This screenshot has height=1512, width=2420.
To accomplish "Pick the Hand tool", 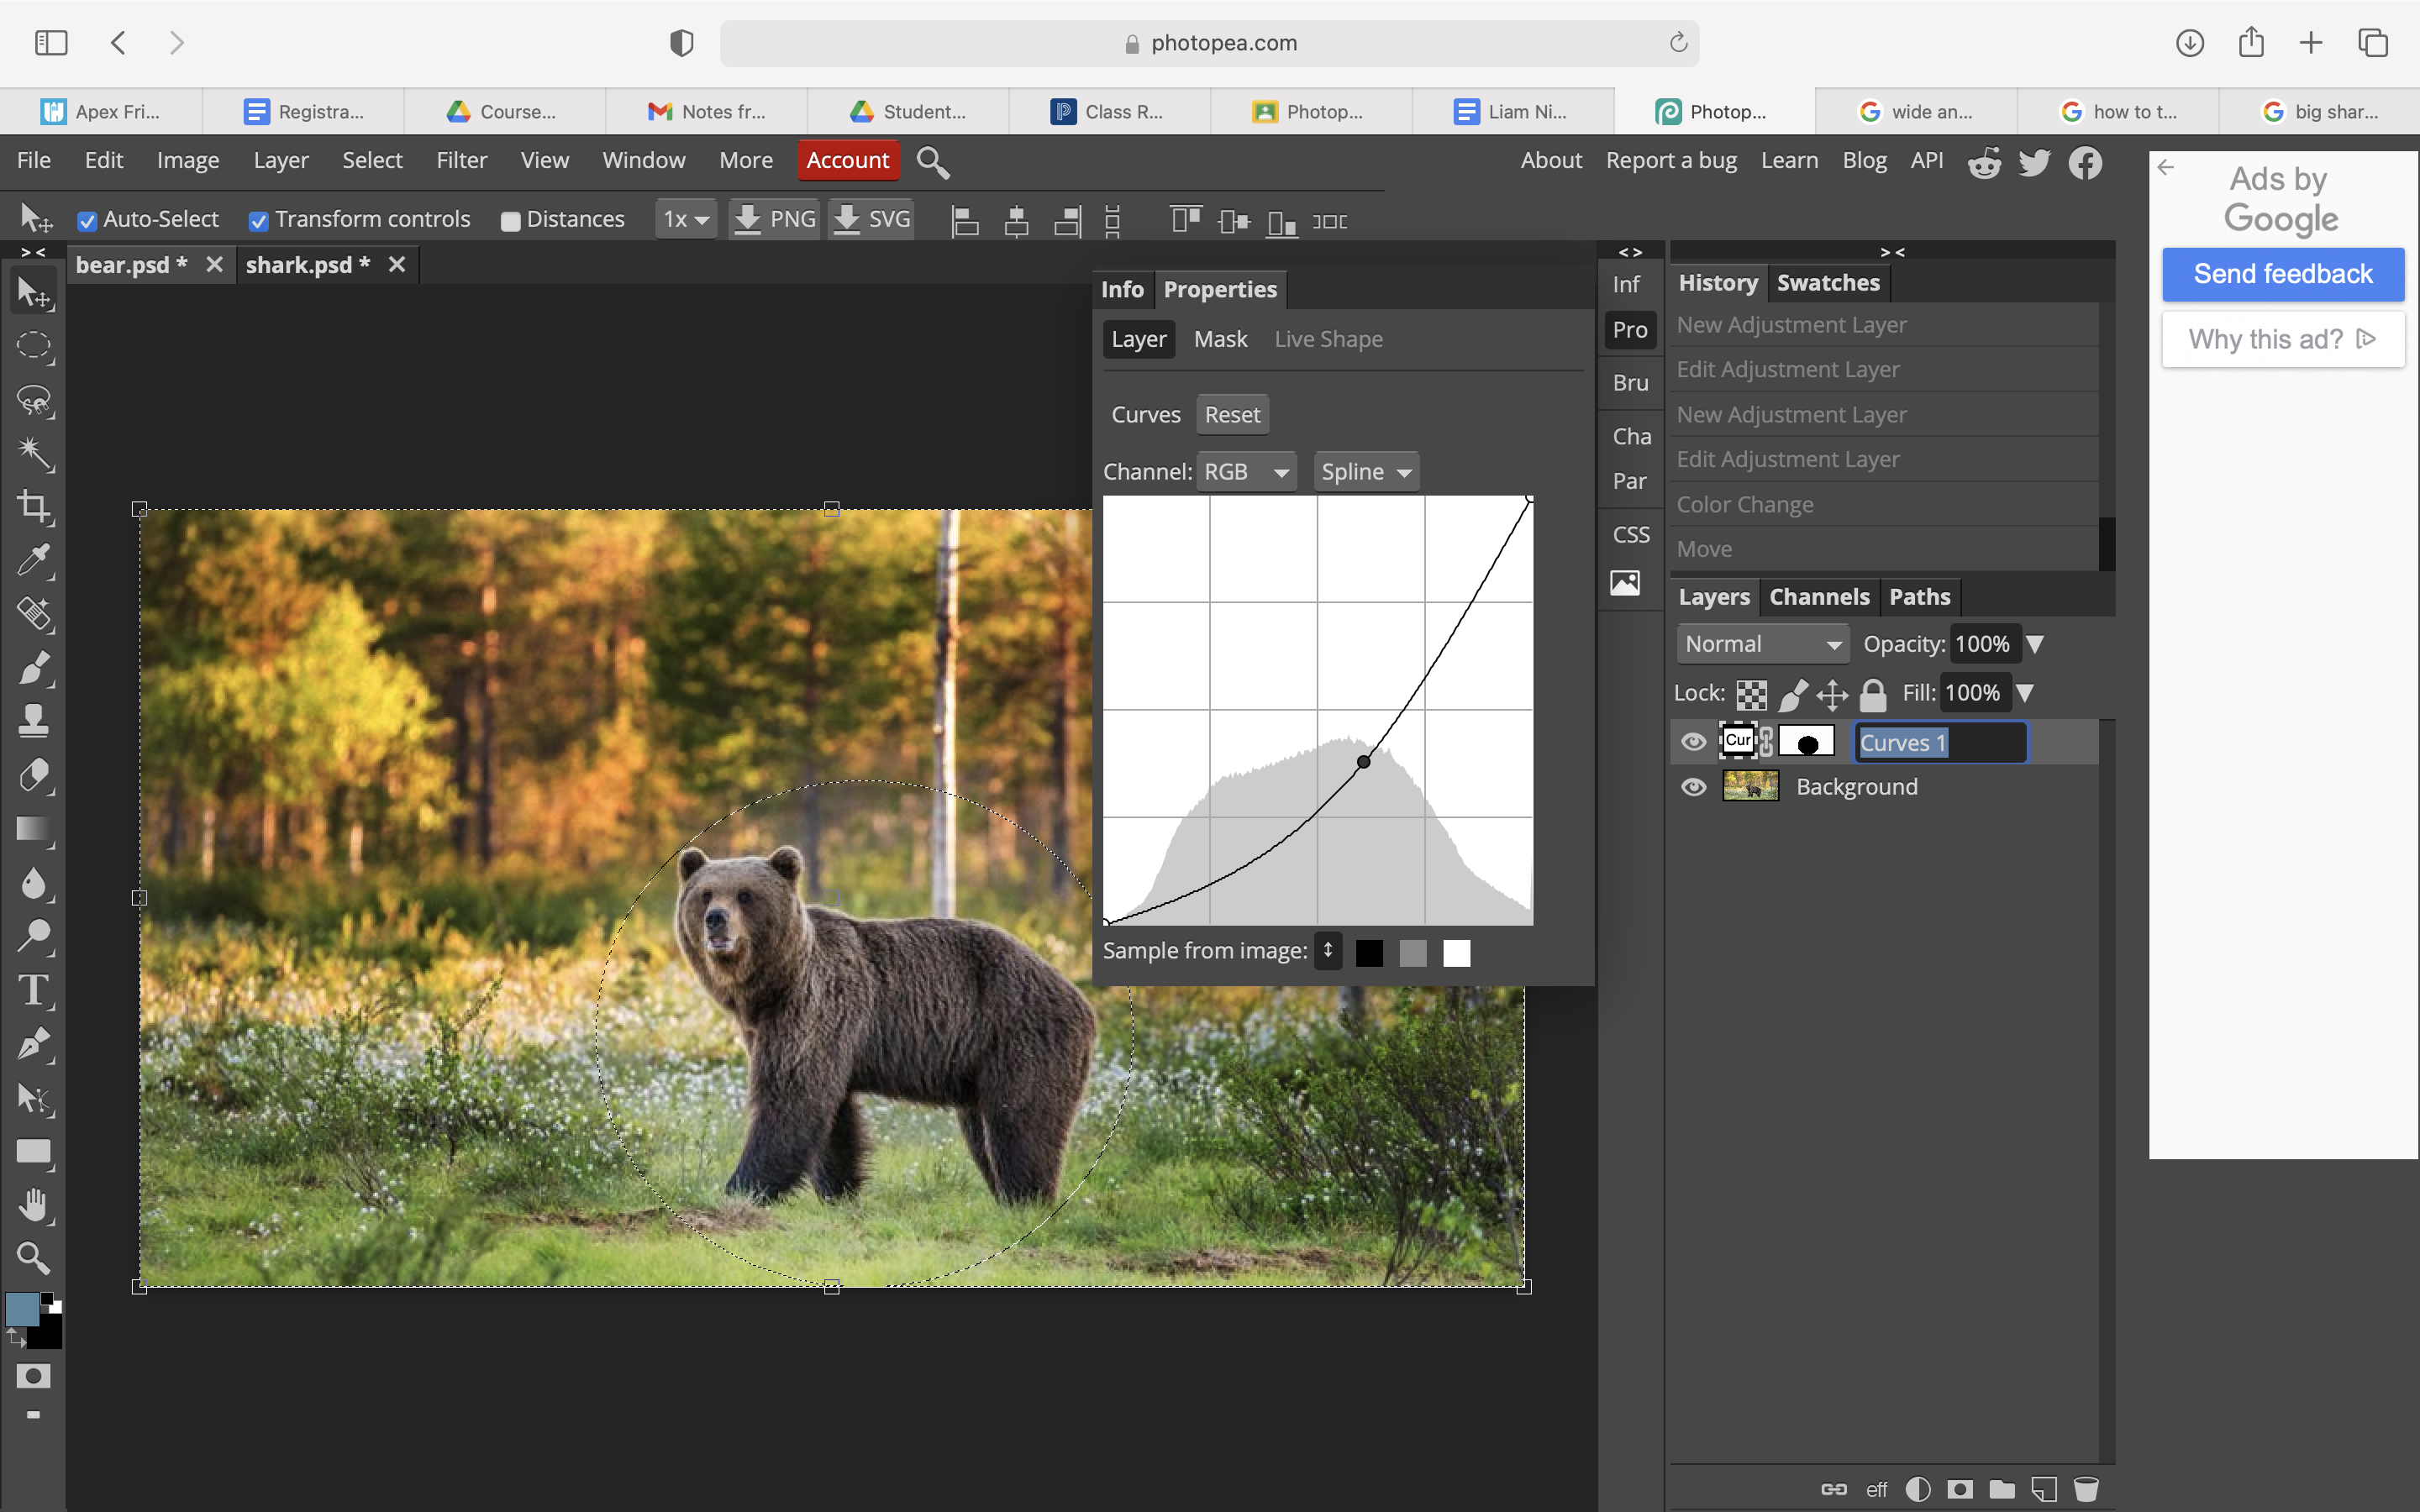I will 34,1205.
